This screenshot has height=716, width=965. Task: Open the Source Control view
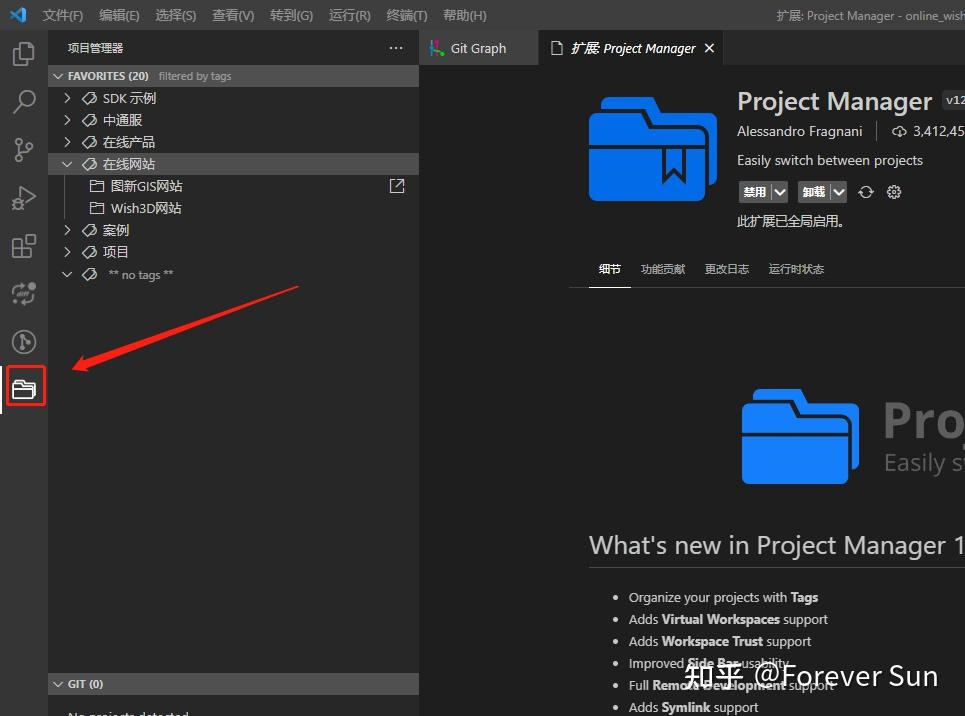pos(23,150)
